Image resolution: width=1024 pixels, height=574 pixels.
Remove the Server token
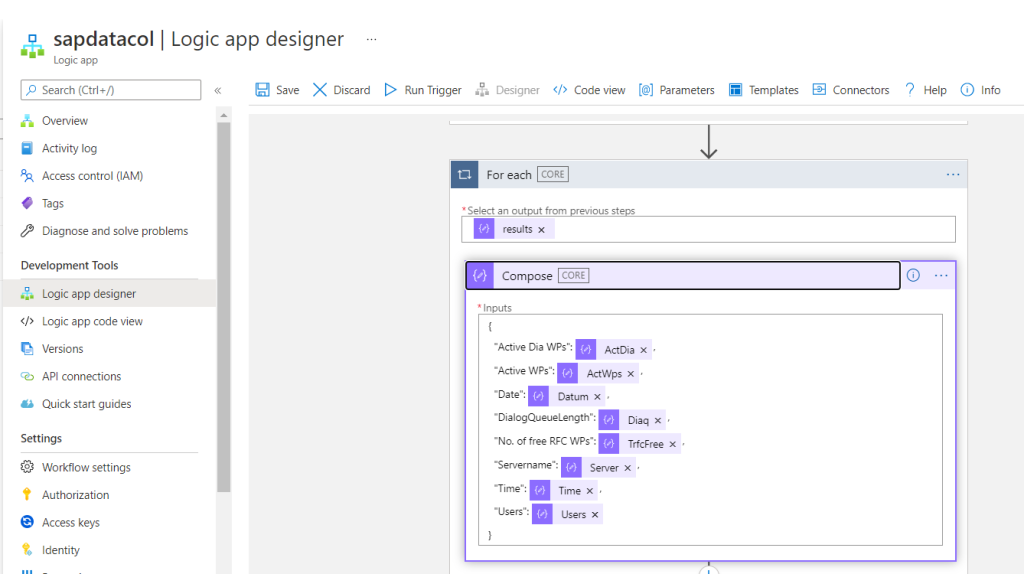pos(627,468)
